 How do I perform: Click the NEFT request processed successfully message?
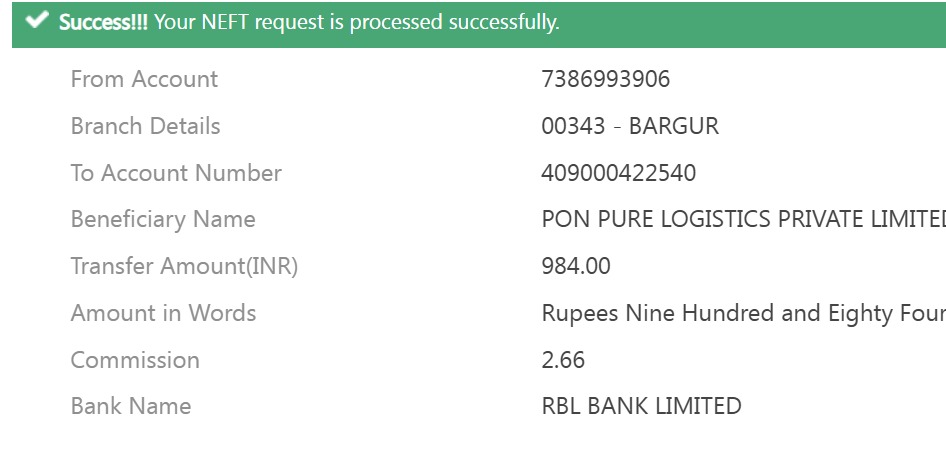[x=357, y=22]
